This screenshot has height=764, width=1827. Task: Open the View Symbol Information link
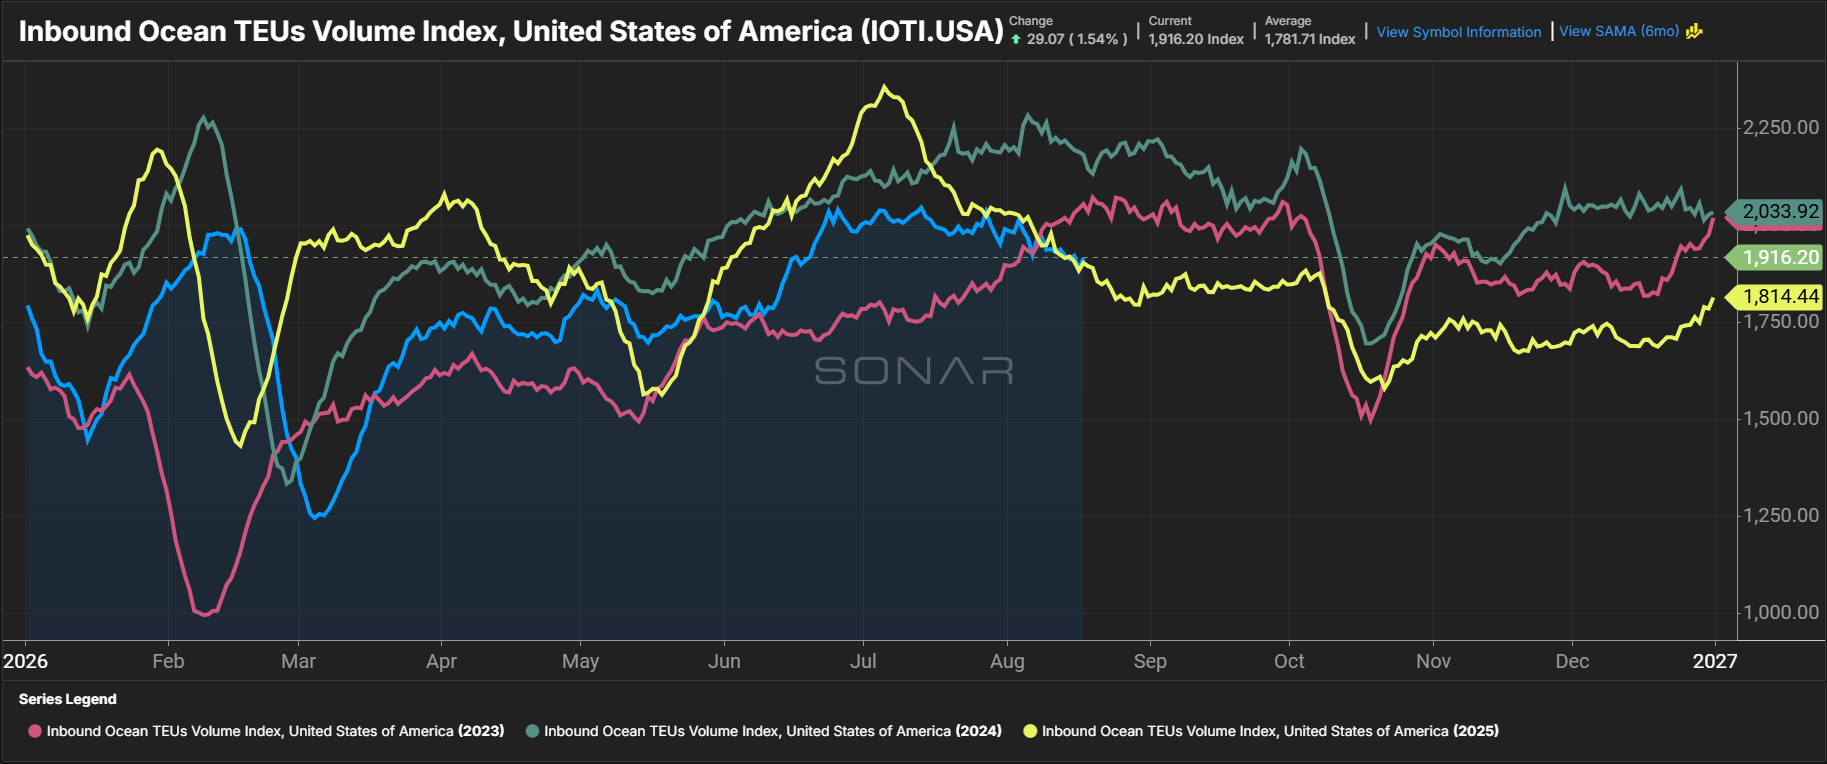[x=1459, y=32]
